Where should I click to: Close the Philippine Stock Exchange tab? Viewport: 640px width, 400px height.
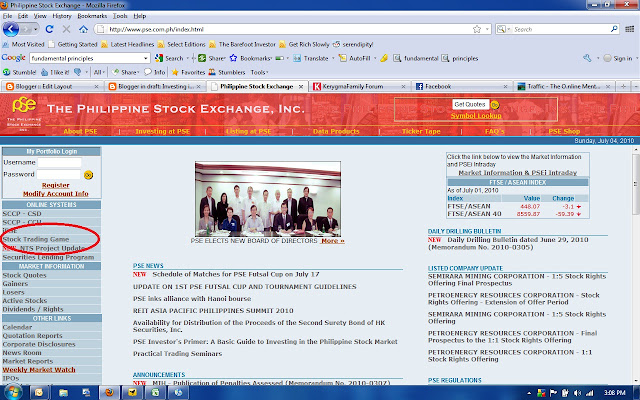click(301, 87)
